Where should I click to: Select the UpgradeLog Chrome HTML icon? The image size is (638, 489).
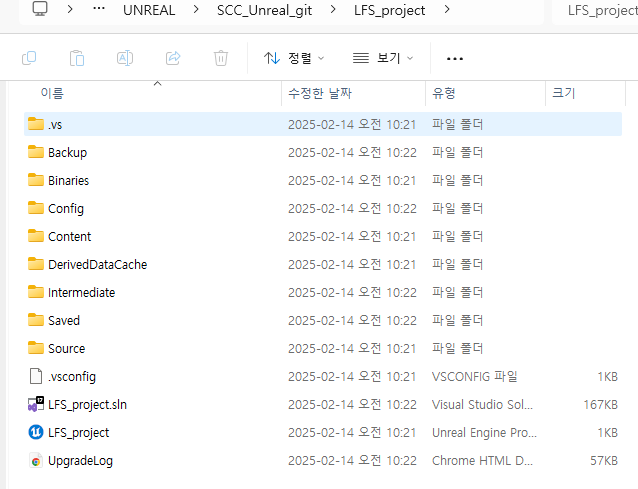point(36,461)
